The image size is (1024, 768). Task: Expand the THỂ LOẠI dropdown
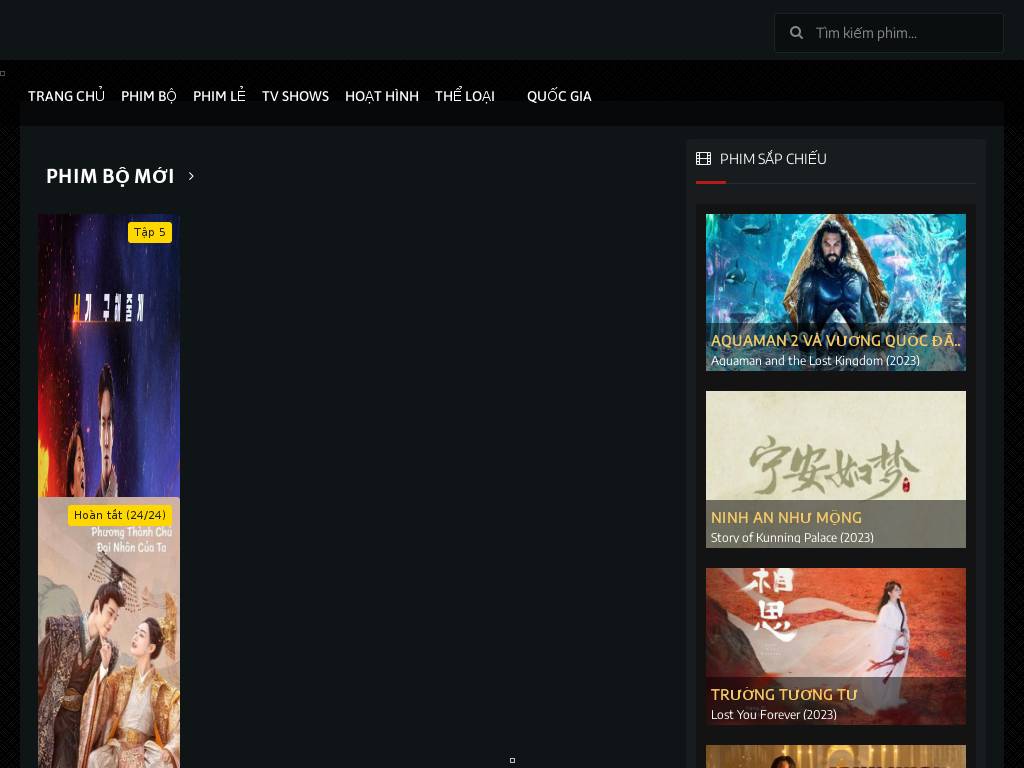pos(464,96)
